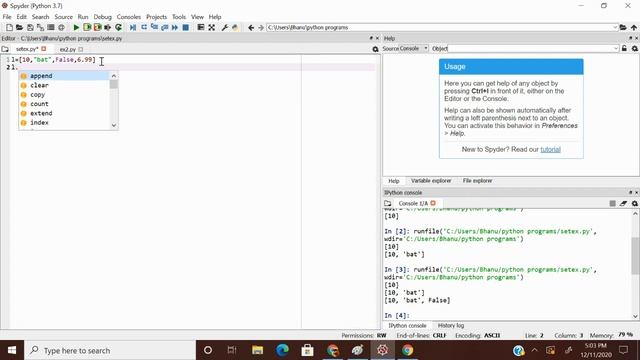Image resolution: width=640 pixels, height=360 pixels.
Task: Start debugging the file
Action: [x=133, y=27]
